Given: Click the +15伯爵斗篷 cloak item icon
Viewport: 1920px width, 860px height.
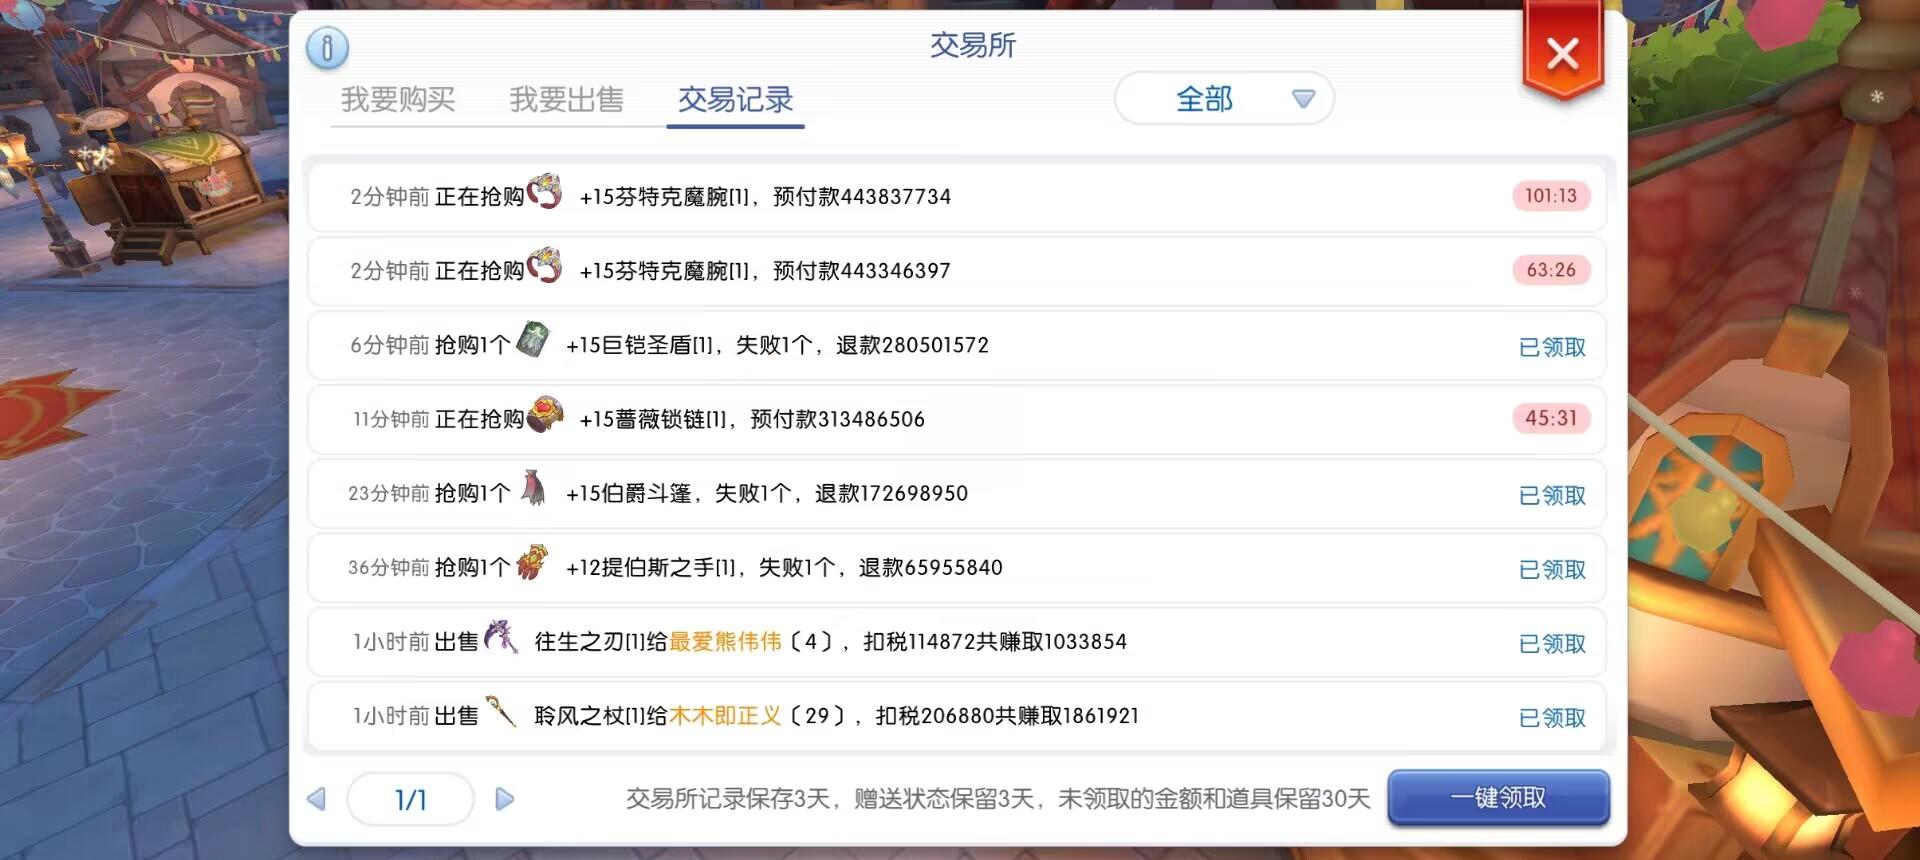Looking at the screenshot, I should pyautogui.click(x=533, y=487).
